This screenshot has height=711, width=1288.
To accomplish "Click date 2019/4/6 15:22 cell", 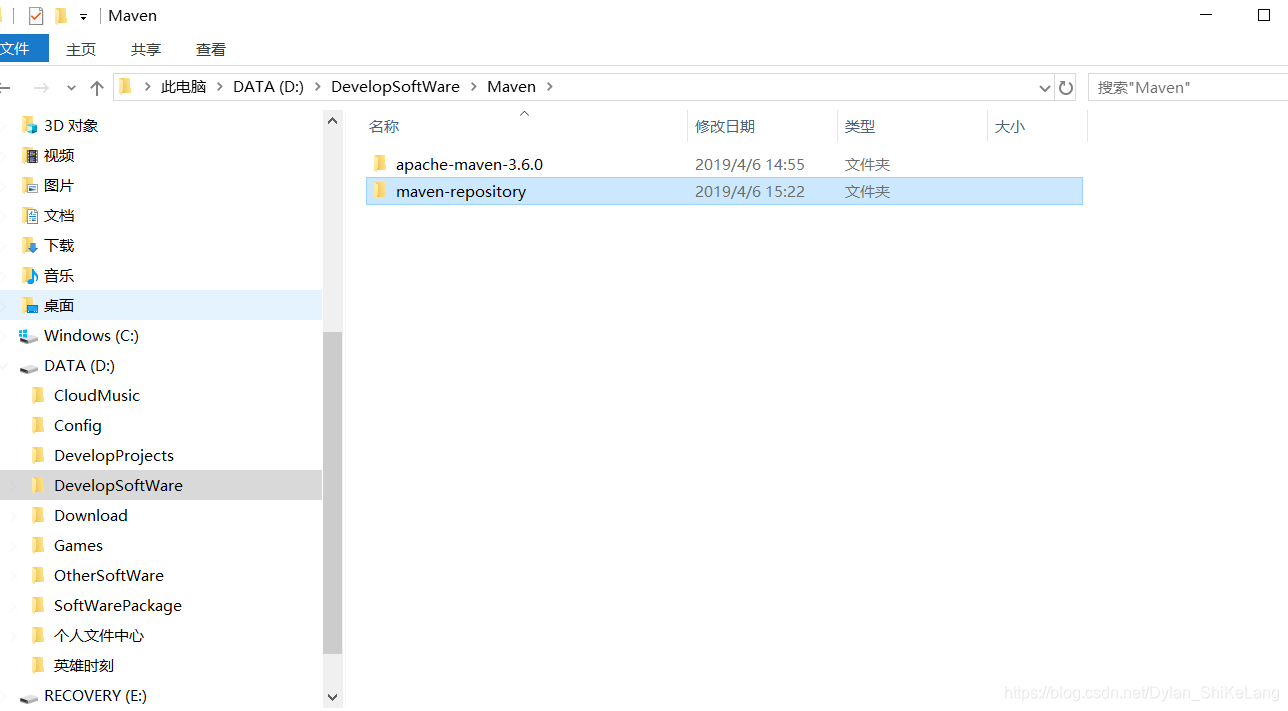I will [750, 191].
